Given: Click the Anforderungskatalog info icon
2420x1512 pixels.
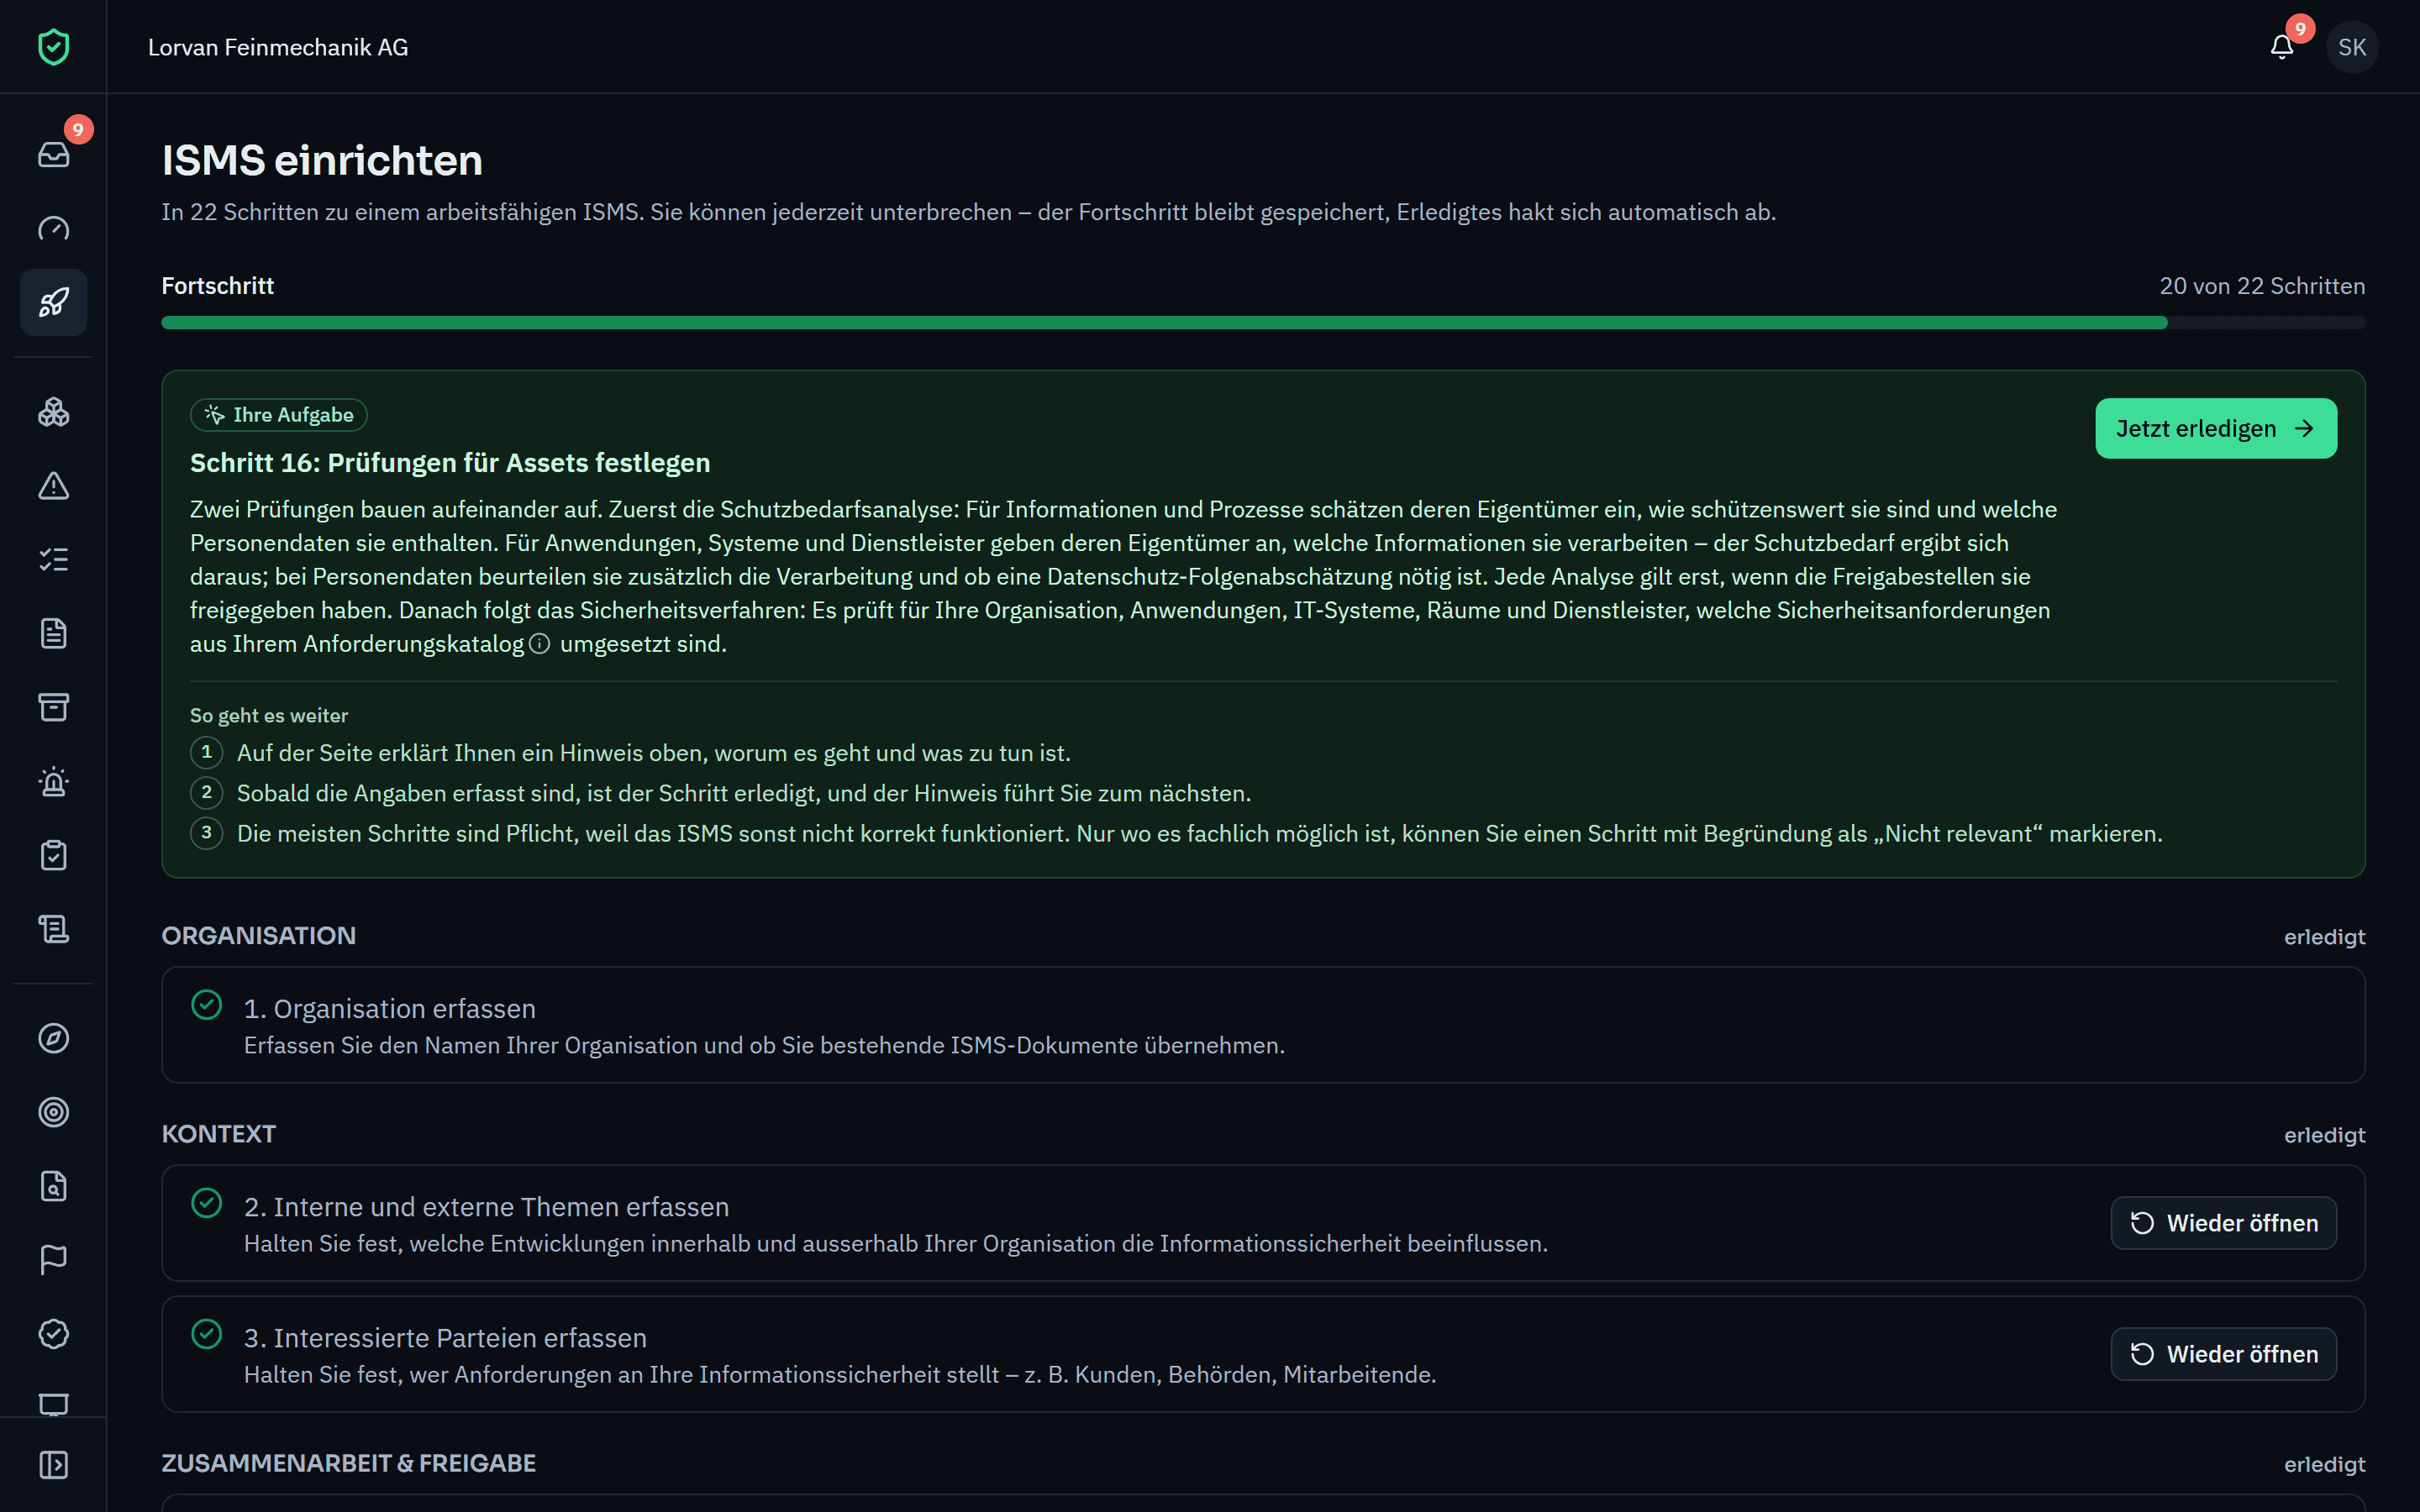Looking at the screenshot, I should [540, 644].
